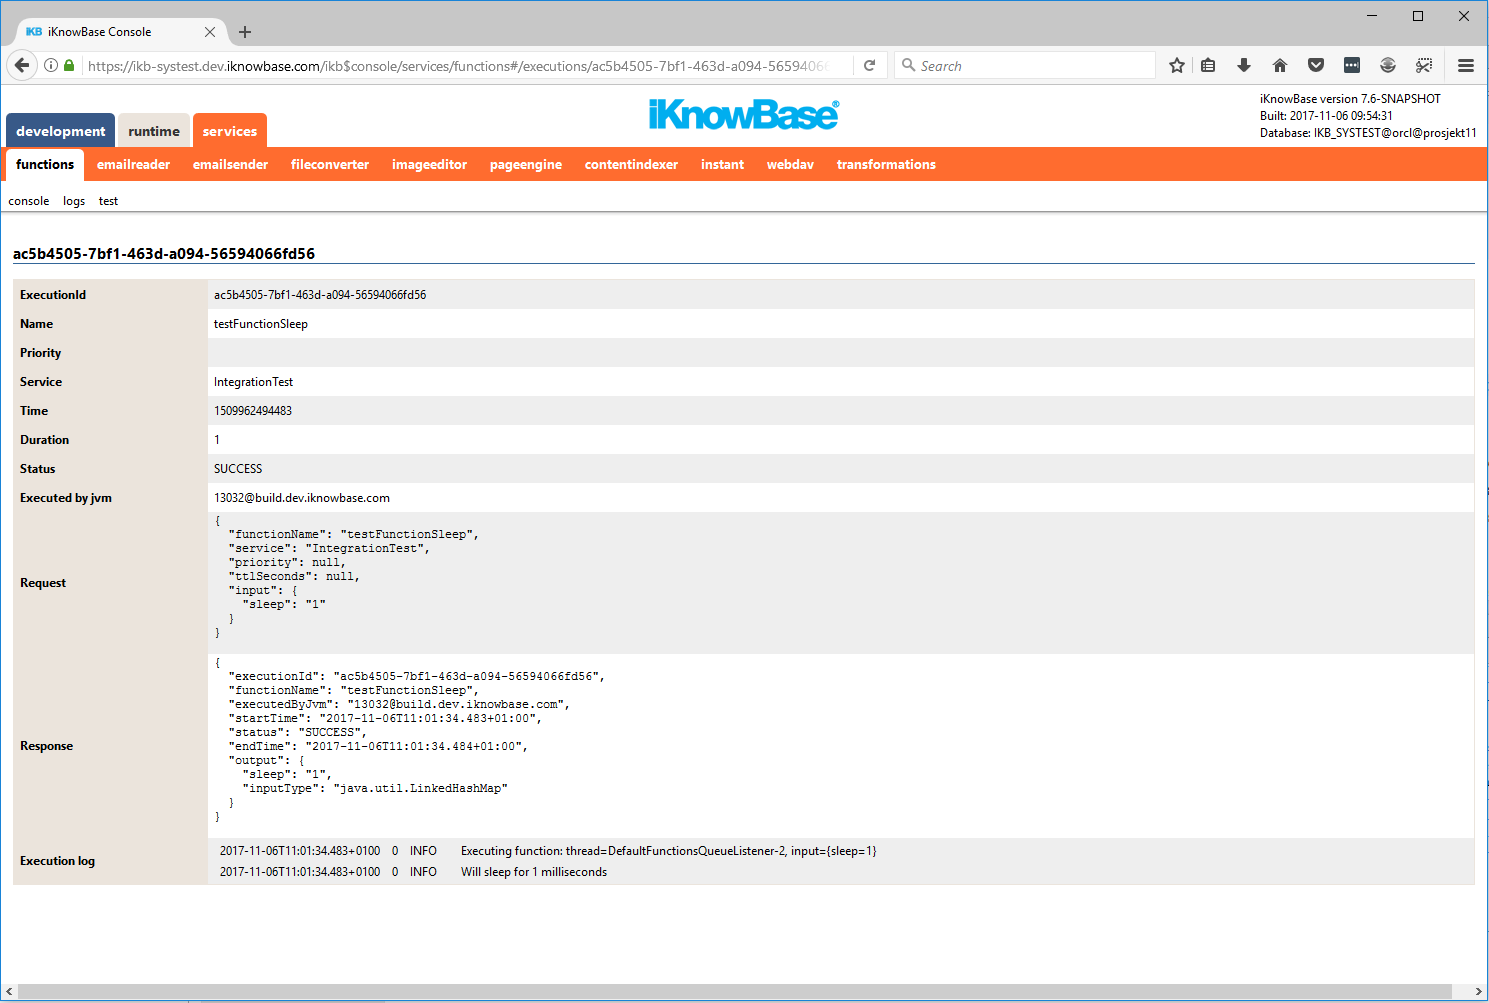Viewport: 1489px width, 1003px height.
Task: Open a new browser tab
Action: pyautogui.click(x=245, y=32)
